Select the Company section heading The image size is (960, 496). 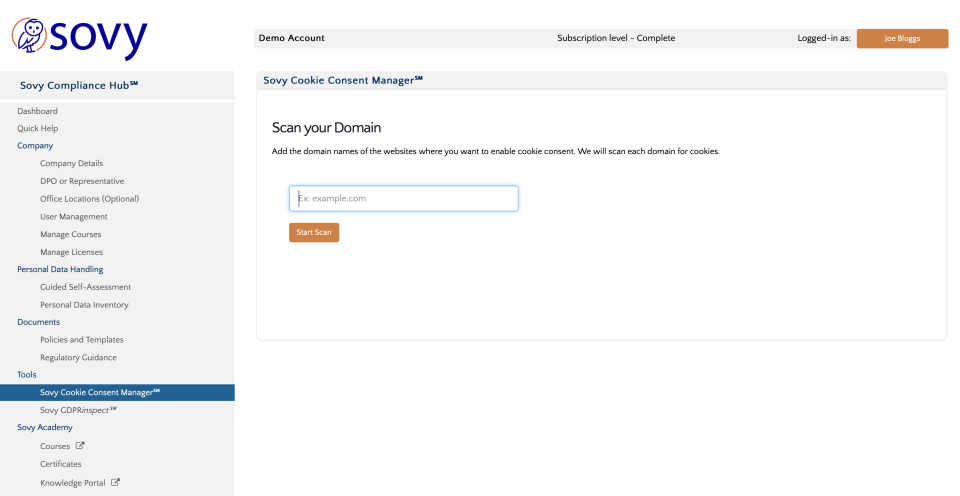[x=35, y=146]
